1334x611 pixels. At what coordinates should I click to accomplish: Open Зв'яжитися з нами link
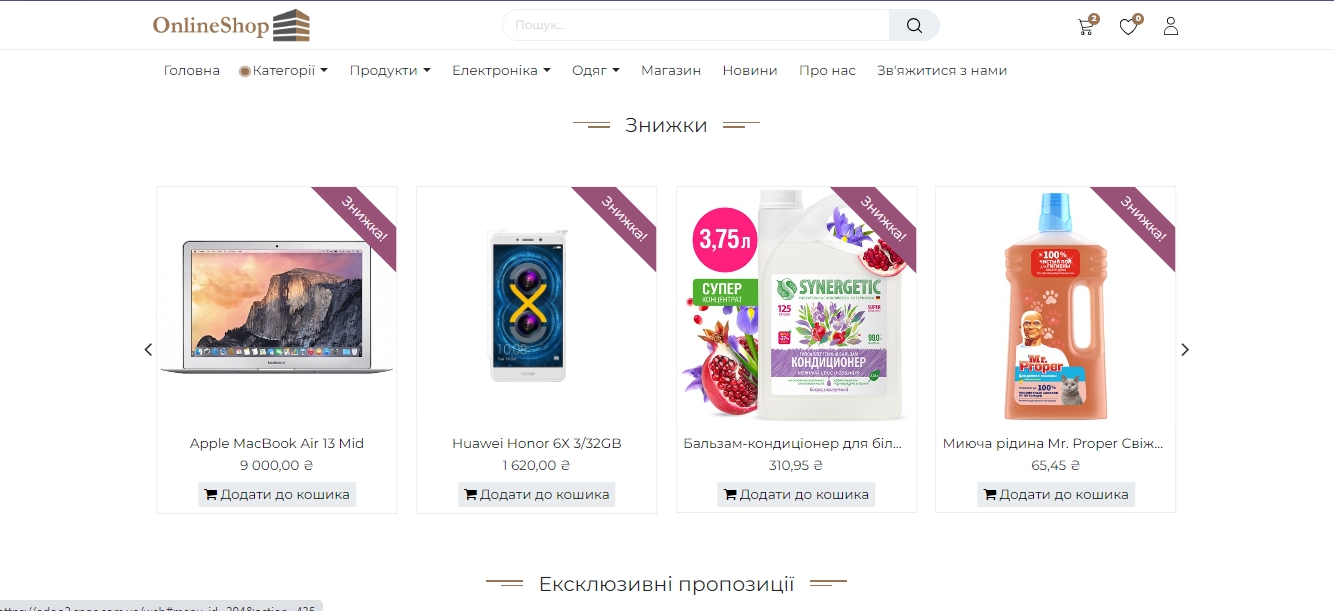(942, 70)
